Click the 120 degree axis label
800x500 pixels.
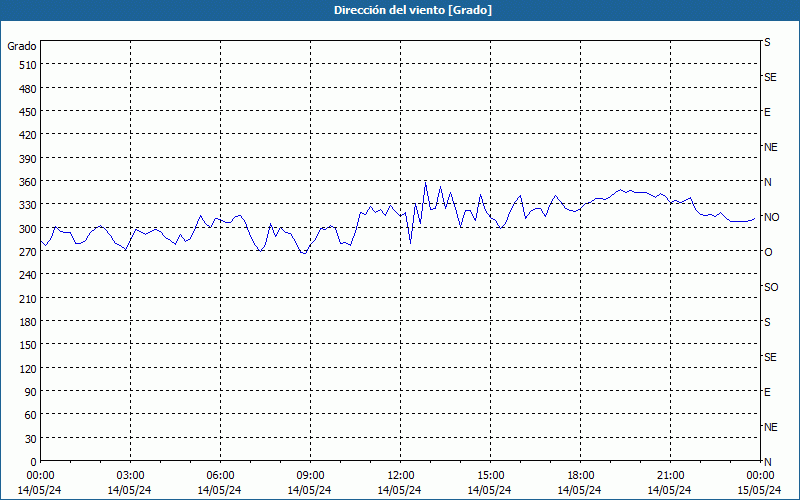[28, 369]
